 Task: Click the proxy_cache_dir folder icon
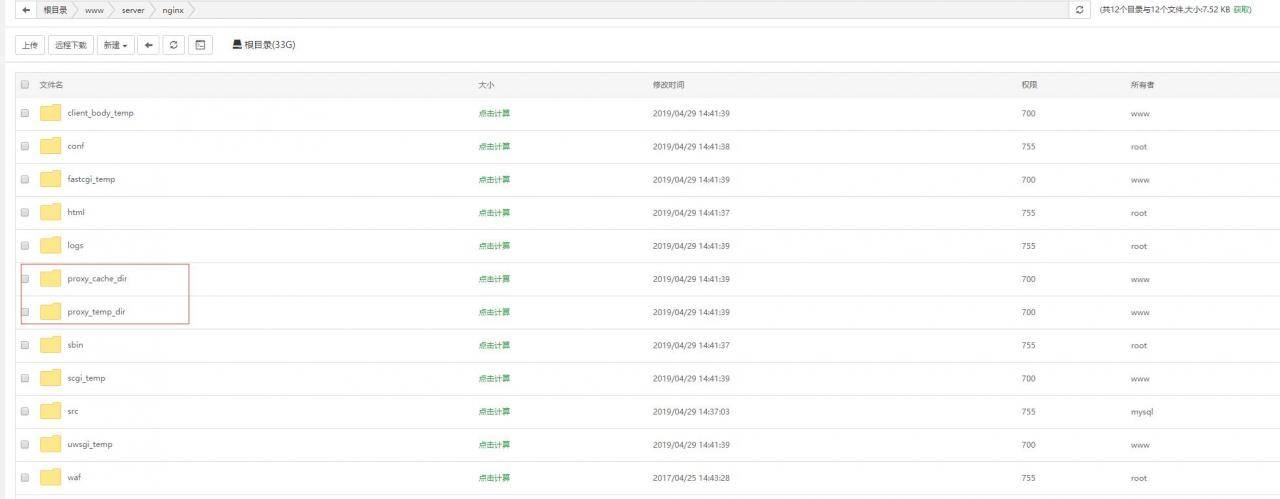tap(51, 279)
